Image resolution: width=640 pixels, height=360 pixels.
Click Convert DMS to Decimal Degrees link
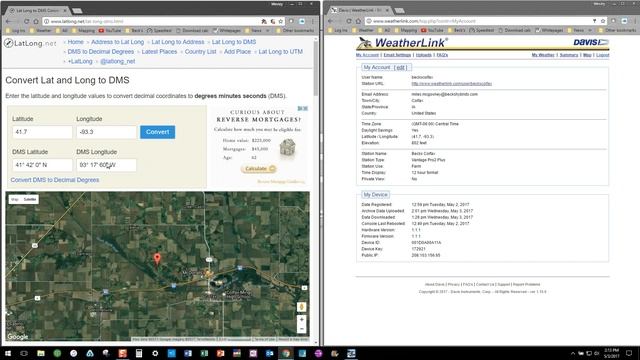coord(55,180)
